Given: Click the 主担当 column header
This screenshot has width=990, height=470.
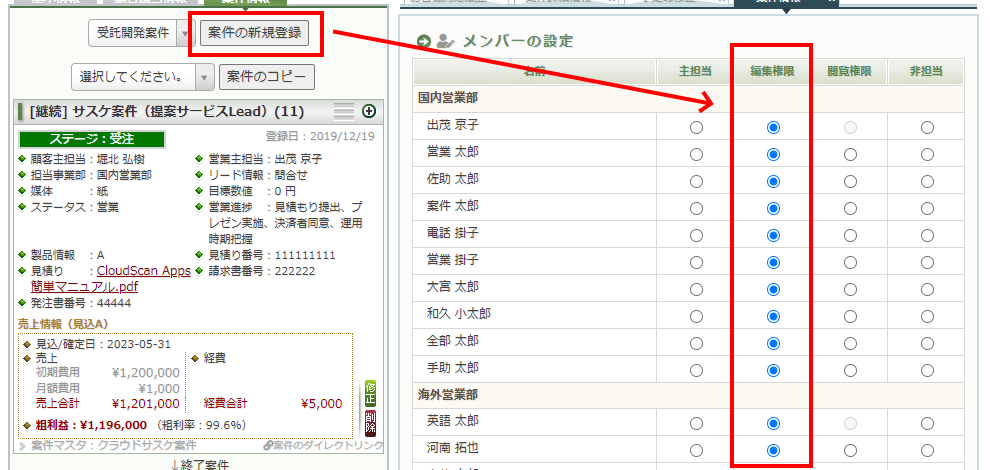Looking at the screenshot, I should (696, 71).
